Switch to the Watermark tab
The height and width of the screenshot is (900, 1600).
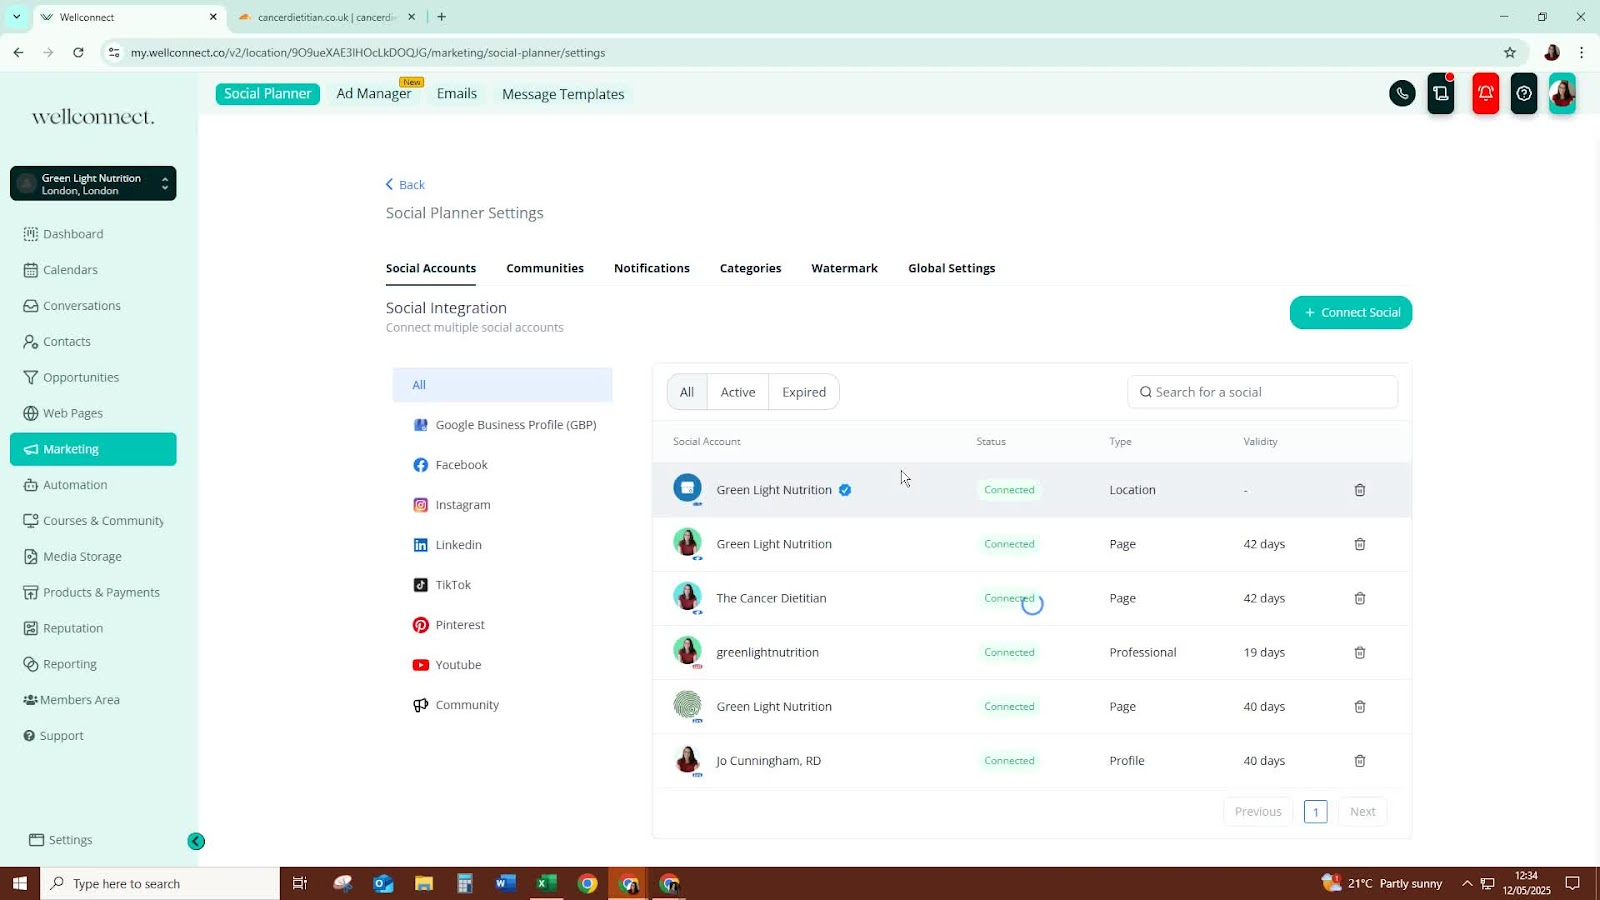pos(844,268)
